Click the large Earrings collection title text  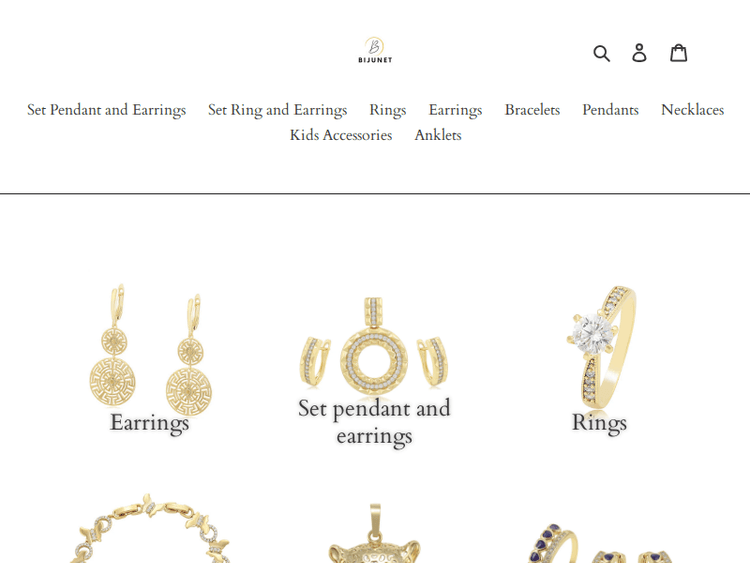coord(150,423)
